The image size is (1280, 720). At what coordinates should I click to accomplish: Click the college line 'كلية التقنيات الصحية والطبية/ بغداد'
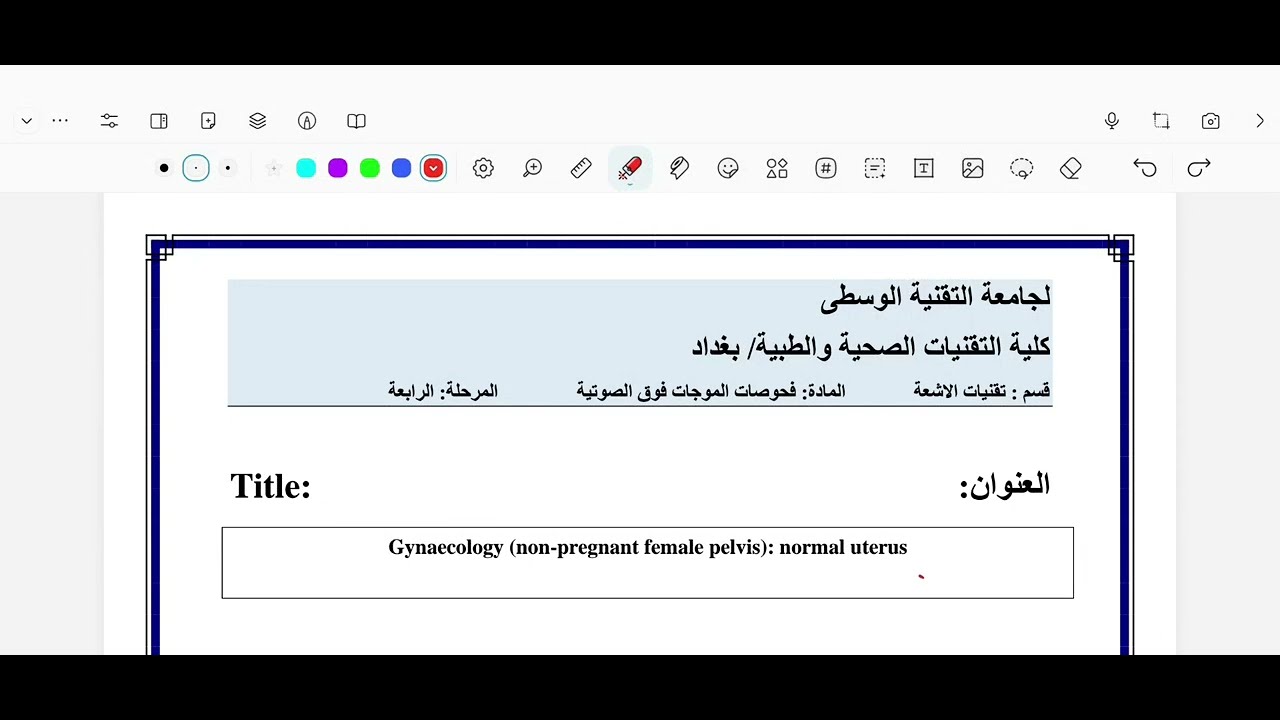(871, 346)
